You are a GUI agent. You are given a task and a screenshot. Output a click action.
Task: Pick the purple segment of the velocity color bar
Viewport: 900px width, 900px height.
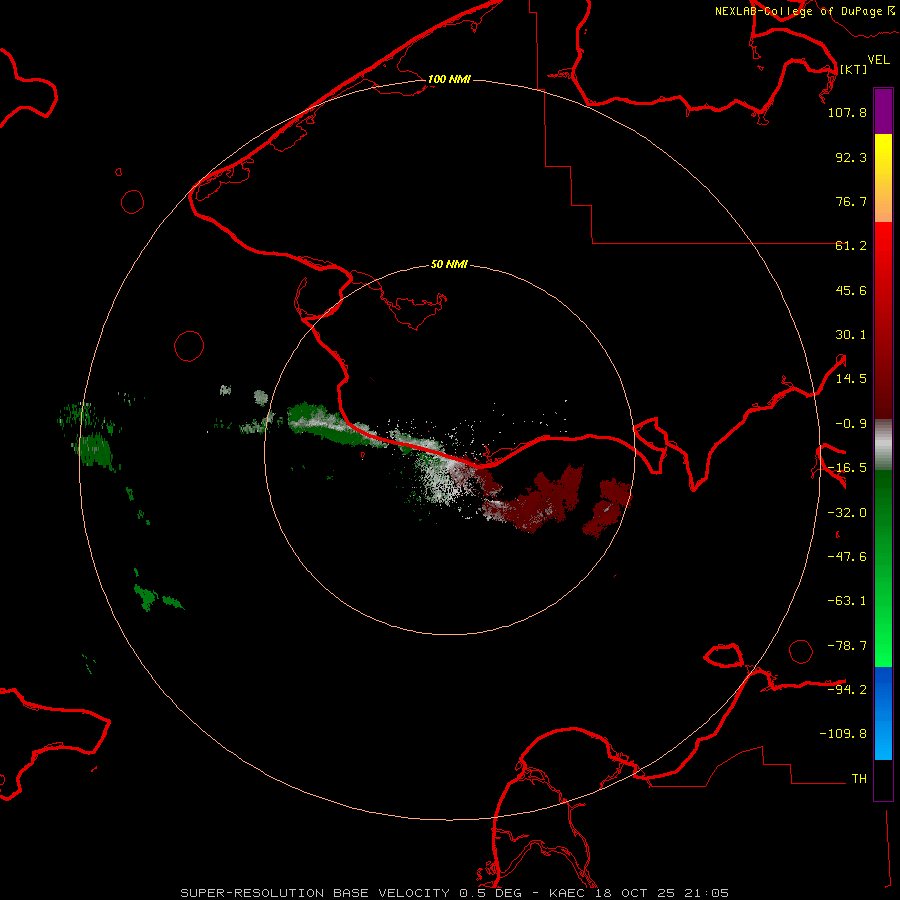(883, 111)
